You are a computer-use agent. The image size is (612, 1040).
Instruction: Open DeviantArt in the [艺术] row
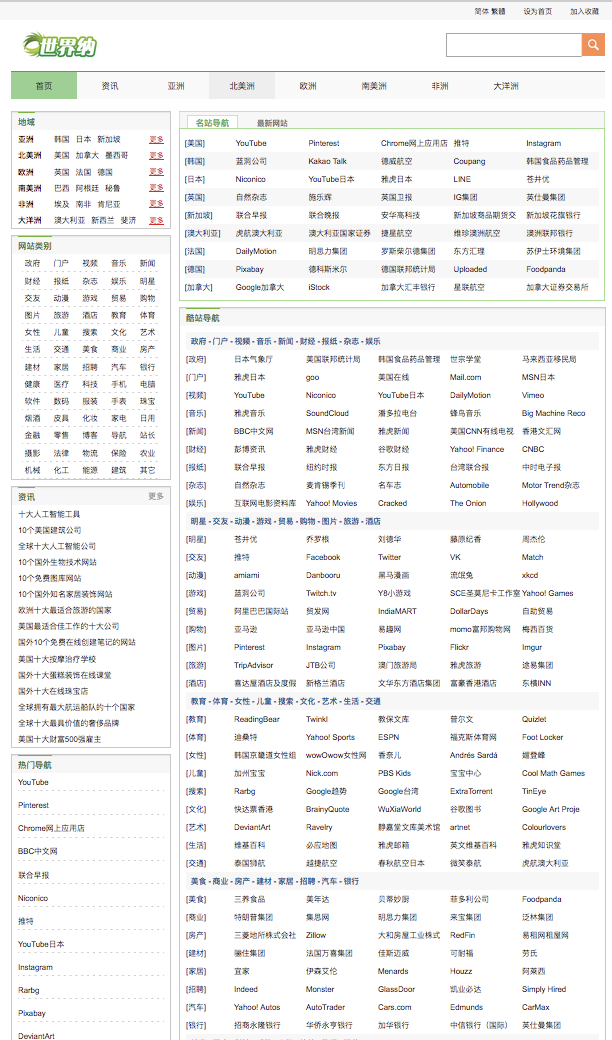pos(253,827)
